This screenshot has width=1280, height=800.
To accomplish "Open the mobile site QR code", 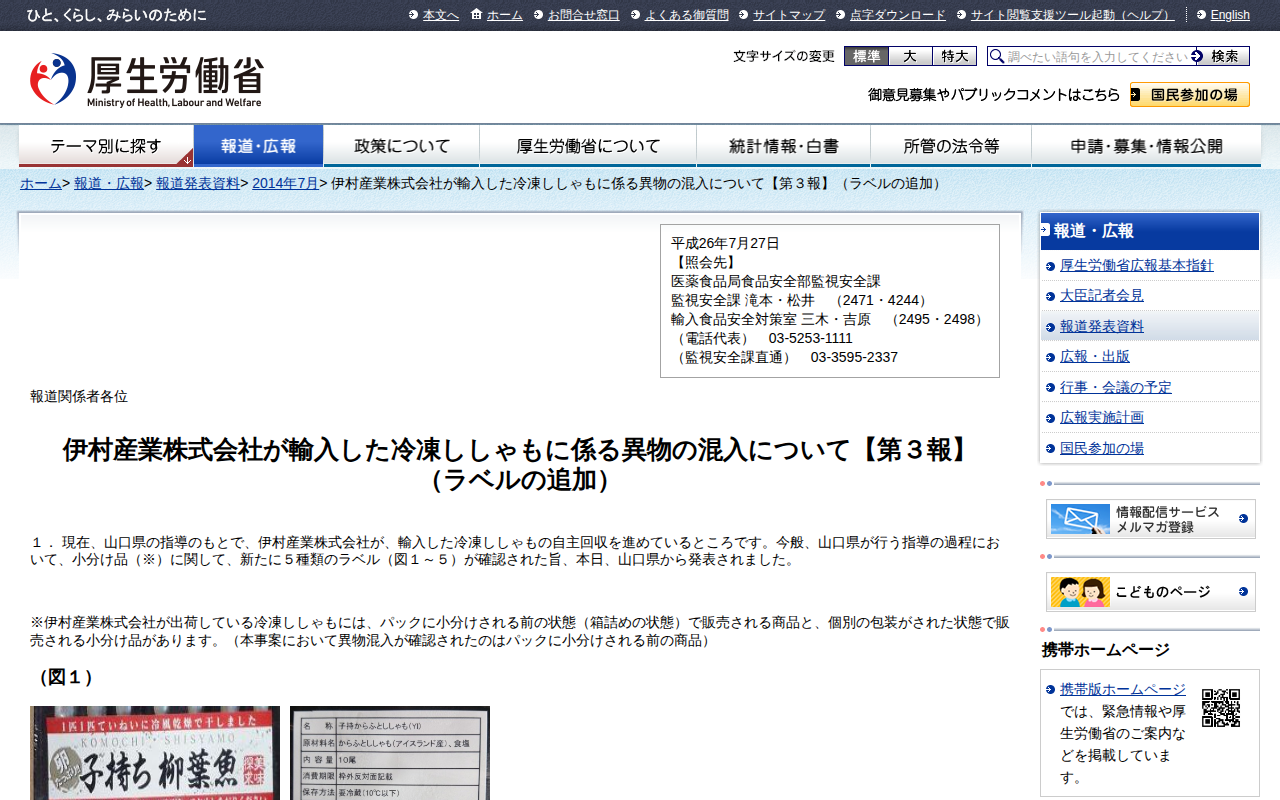I will click(1221, 708).
